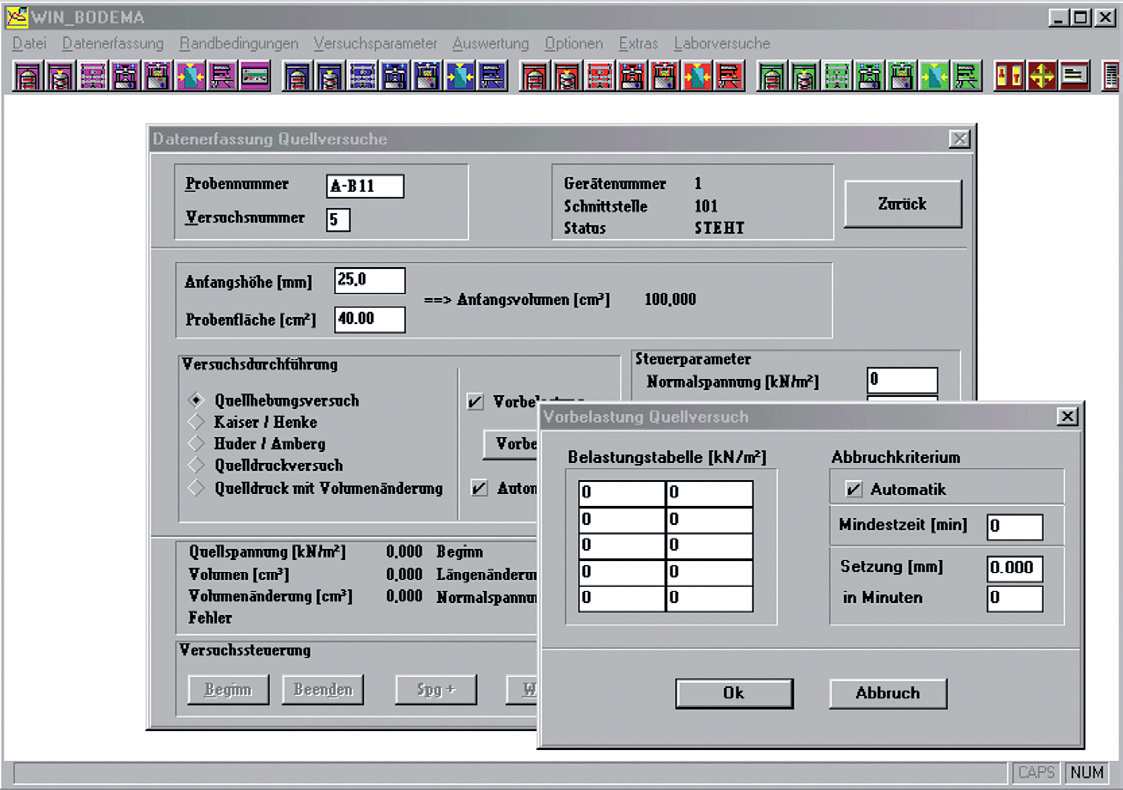Image resolution: width=1123 pixels, height=790 pixels.
Task: Click the Spg + button
Action: [x=436, y=690]
